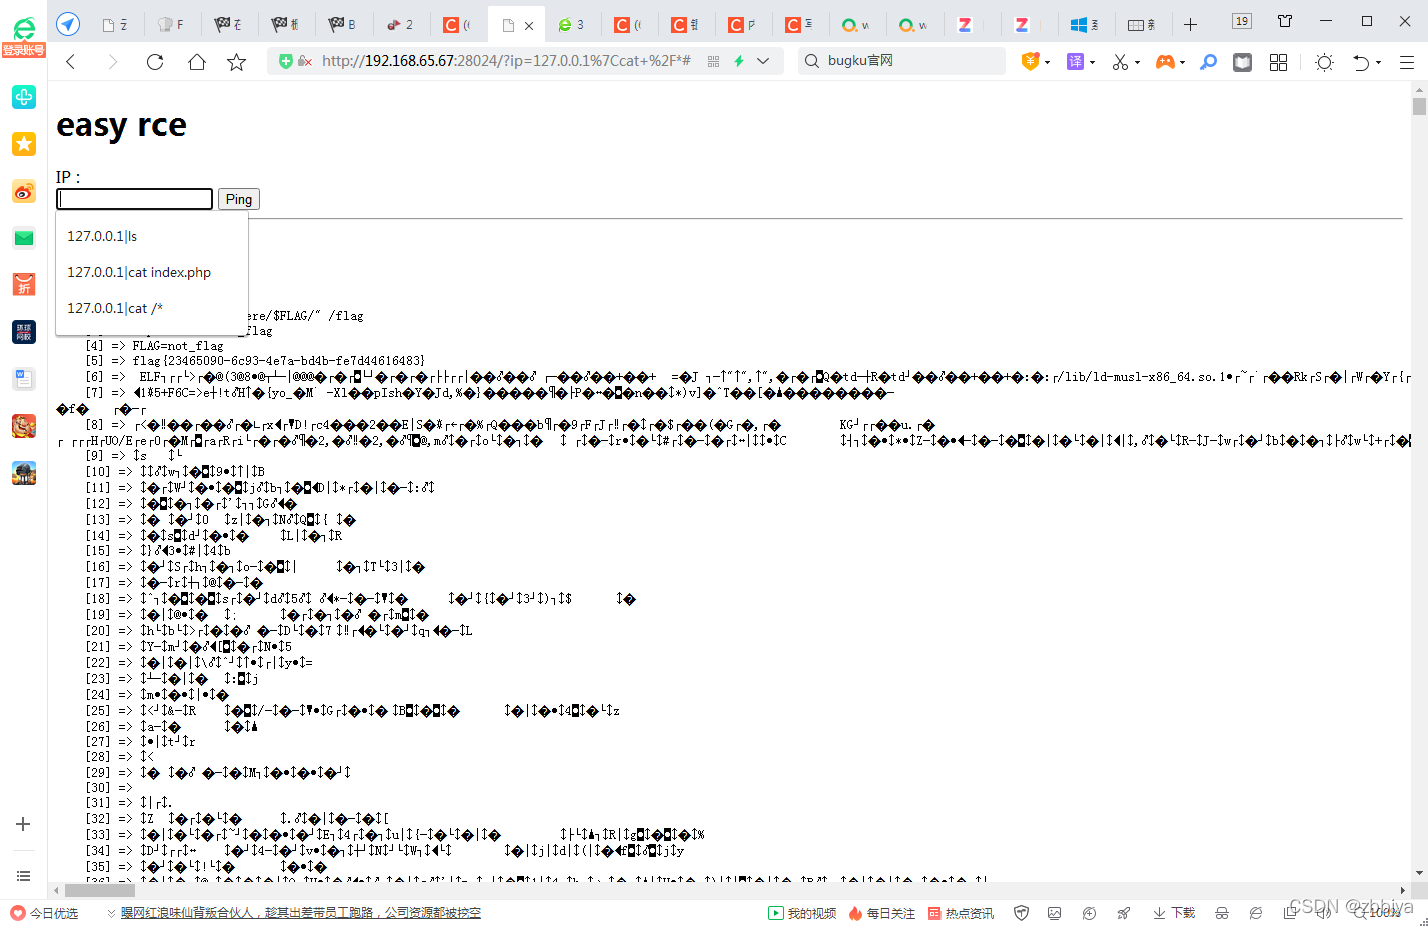1428x926 pixels.
Task: Click the QR code icon in address bar
Action: (713, 61)
